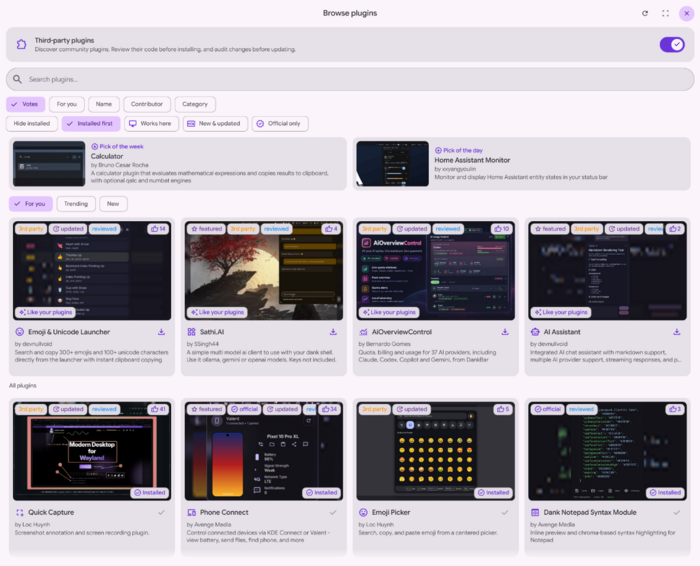Viewport: 700px width, 566px height.
Task: Click the grid icon beside Sathi.AI
Action: point(192,332)
